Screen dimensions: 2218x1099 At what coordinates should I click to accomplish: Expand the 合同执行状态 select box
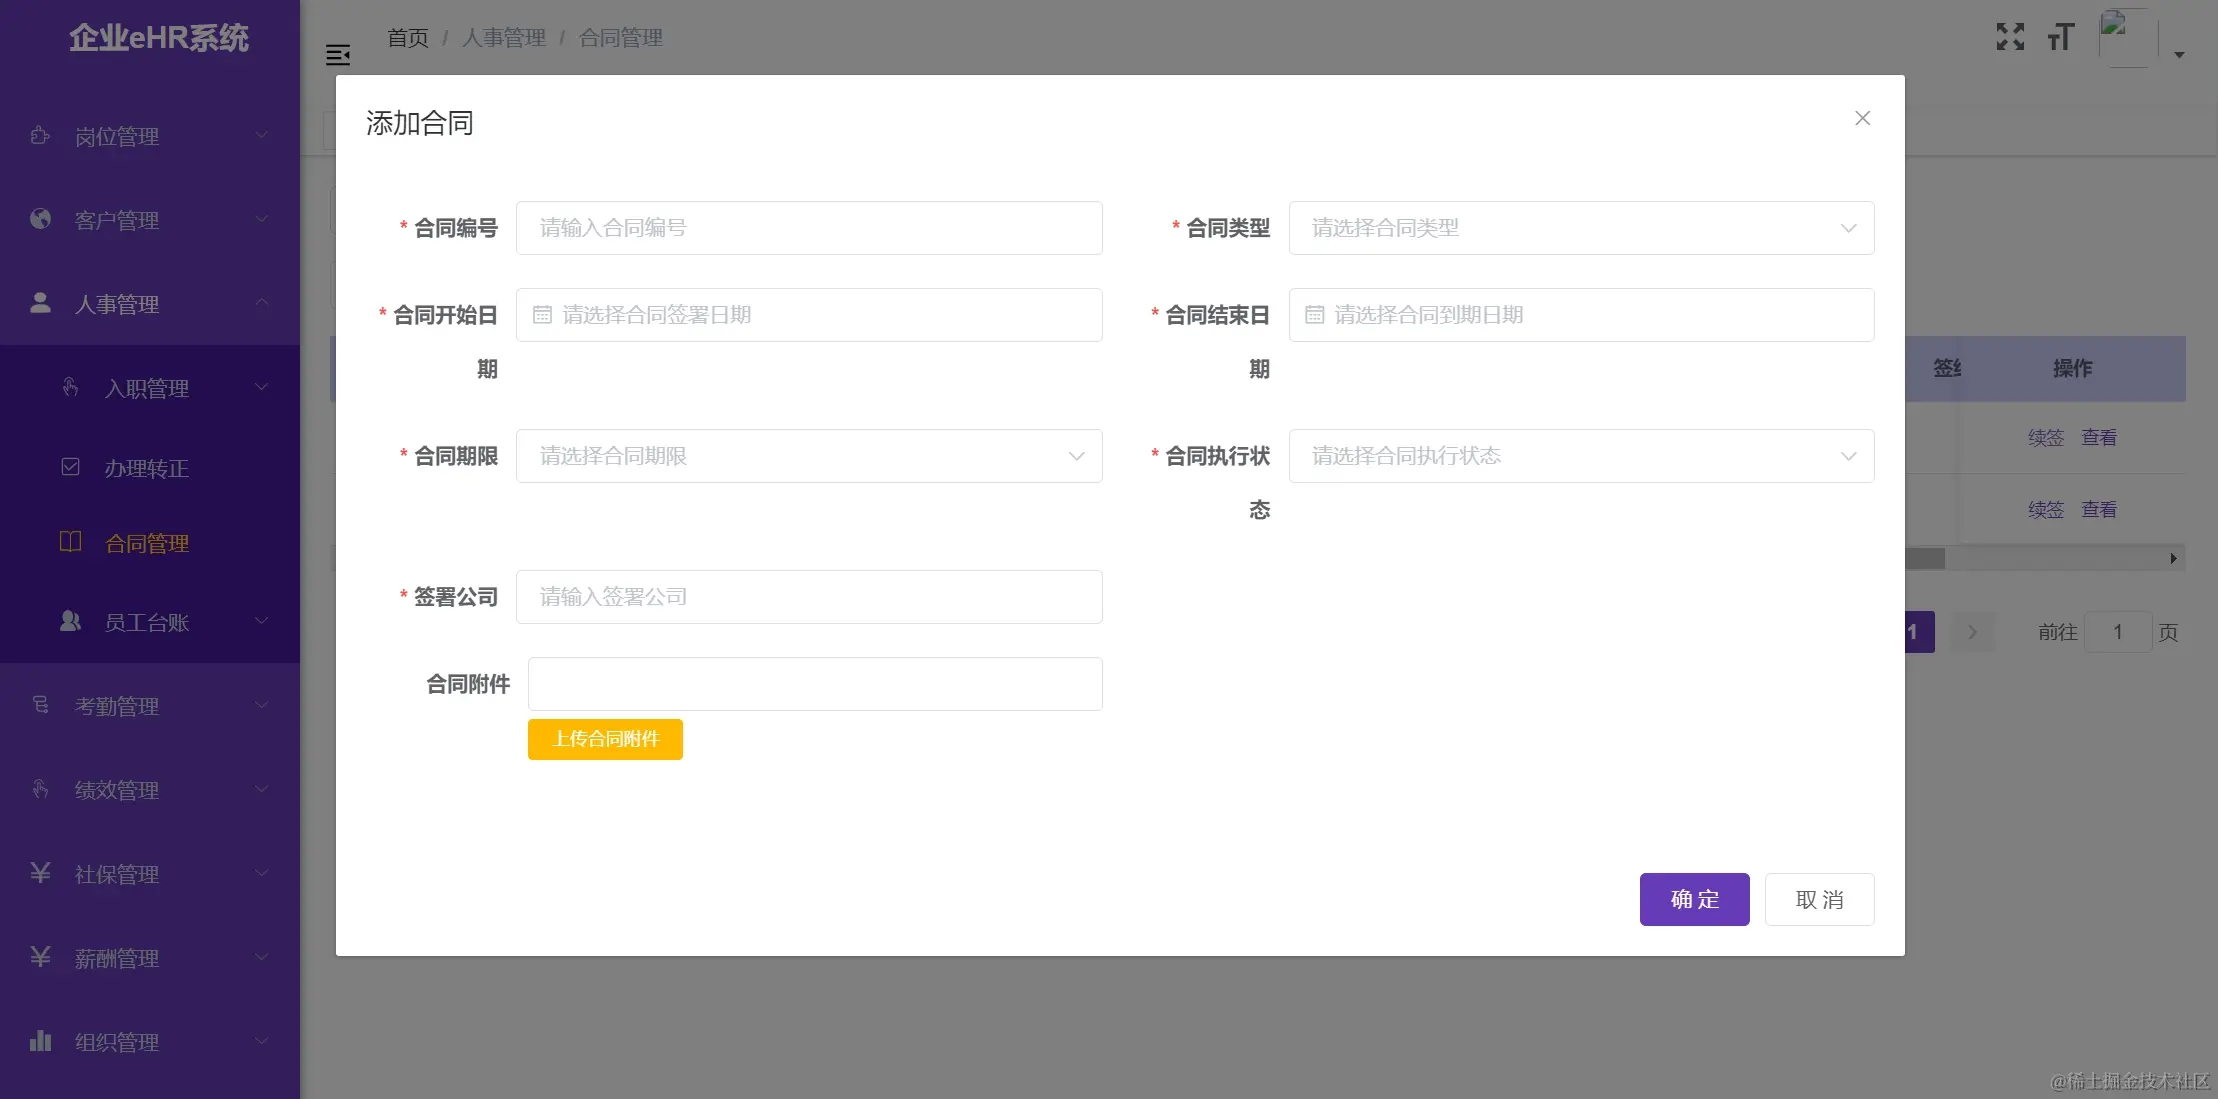[1580, 456]
